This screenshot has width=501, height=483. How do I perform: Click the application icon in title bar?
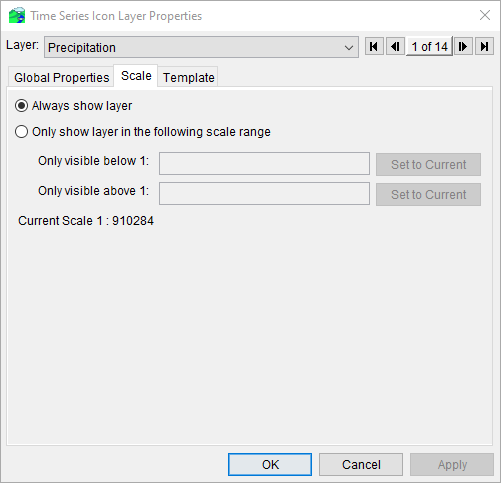(x=17, y=15)
